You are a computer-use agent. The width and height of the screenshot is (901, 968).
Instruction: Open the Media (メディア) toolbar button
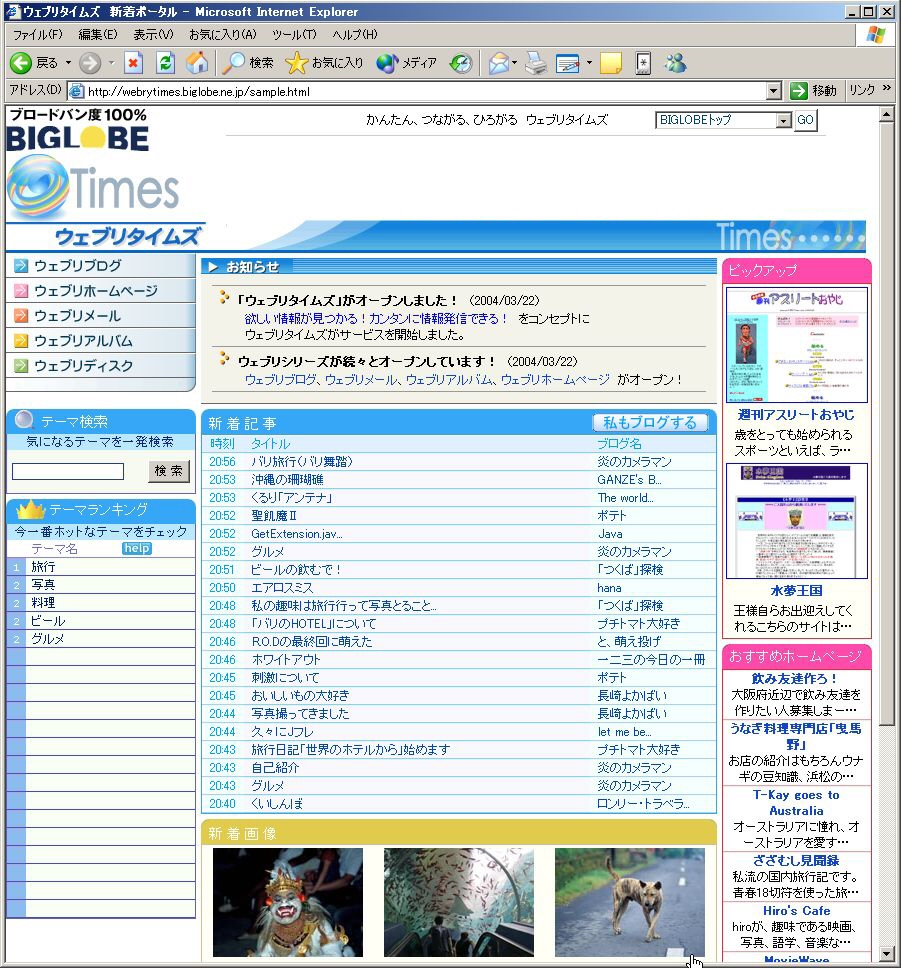pos(406,62)
